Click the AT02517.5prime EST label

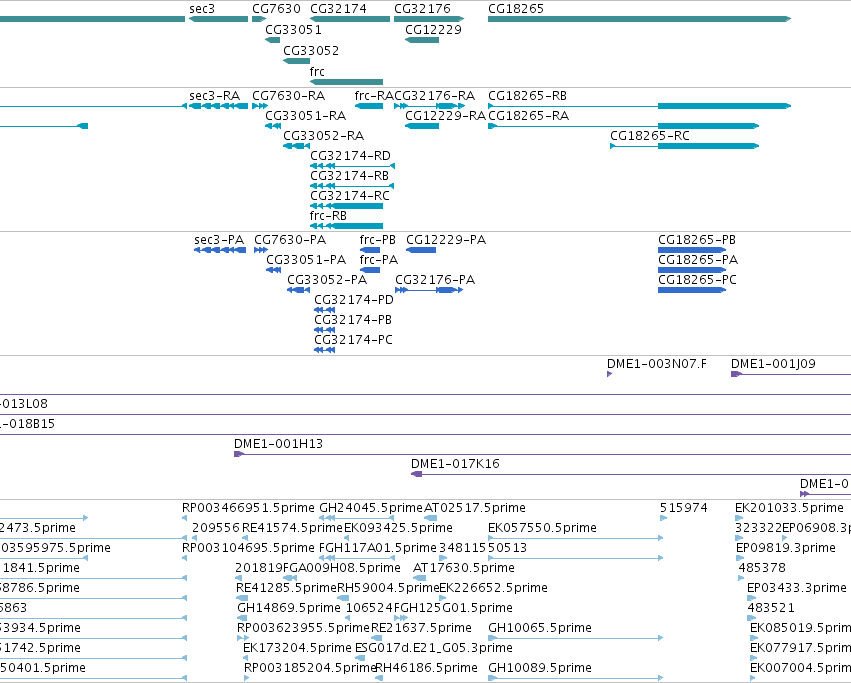click(x=474, y=508)
